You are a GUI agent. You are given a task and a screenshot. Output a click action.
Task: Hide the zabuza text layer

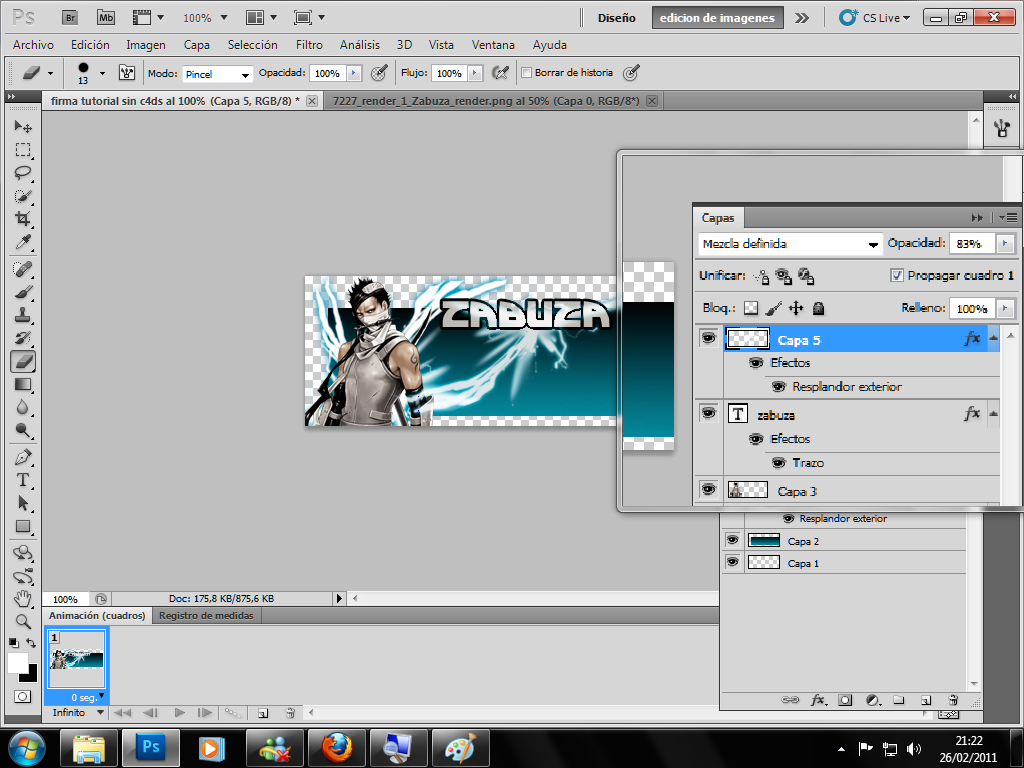[x=709, y=413]
